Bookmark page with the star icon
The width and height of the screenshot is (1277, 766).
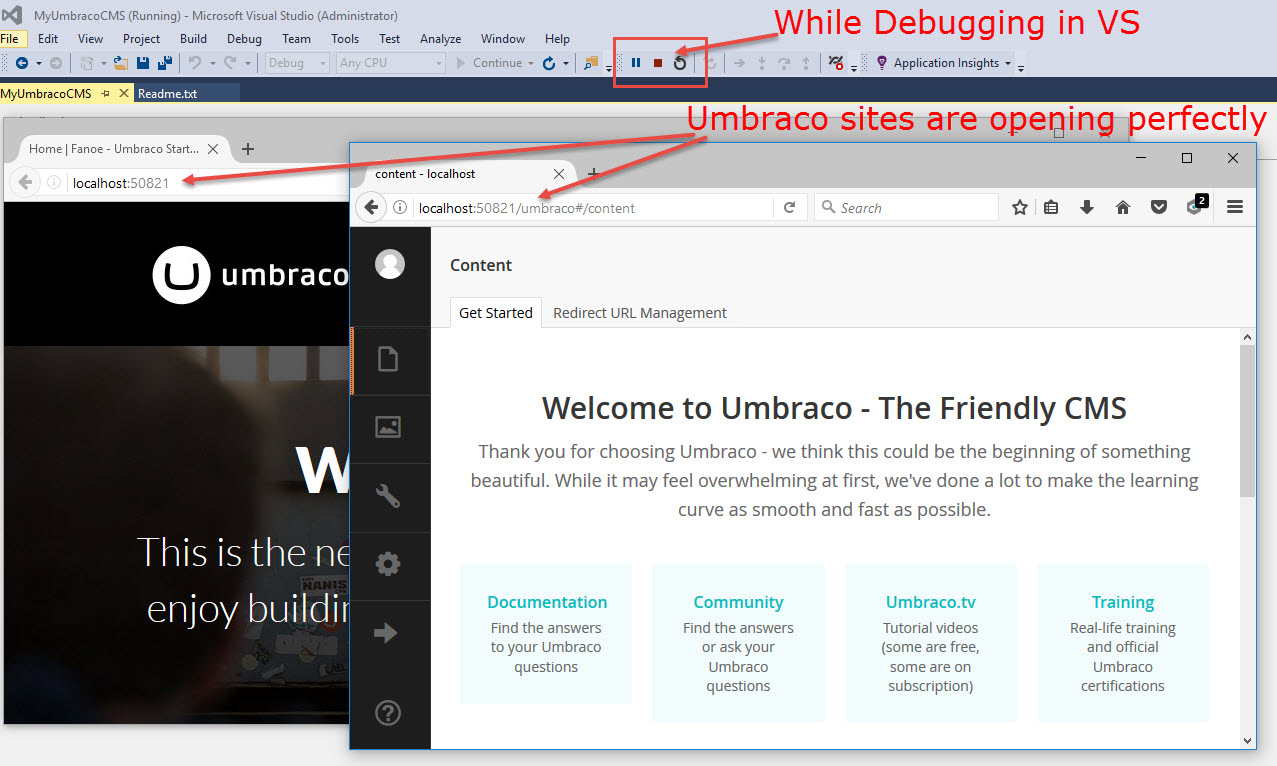pos(1019,207)
